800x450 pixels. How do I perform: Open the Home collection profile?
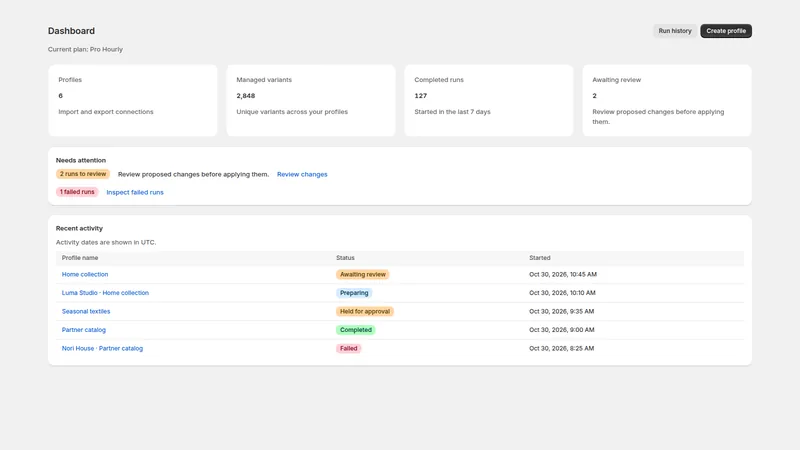(x=85, y=274)
